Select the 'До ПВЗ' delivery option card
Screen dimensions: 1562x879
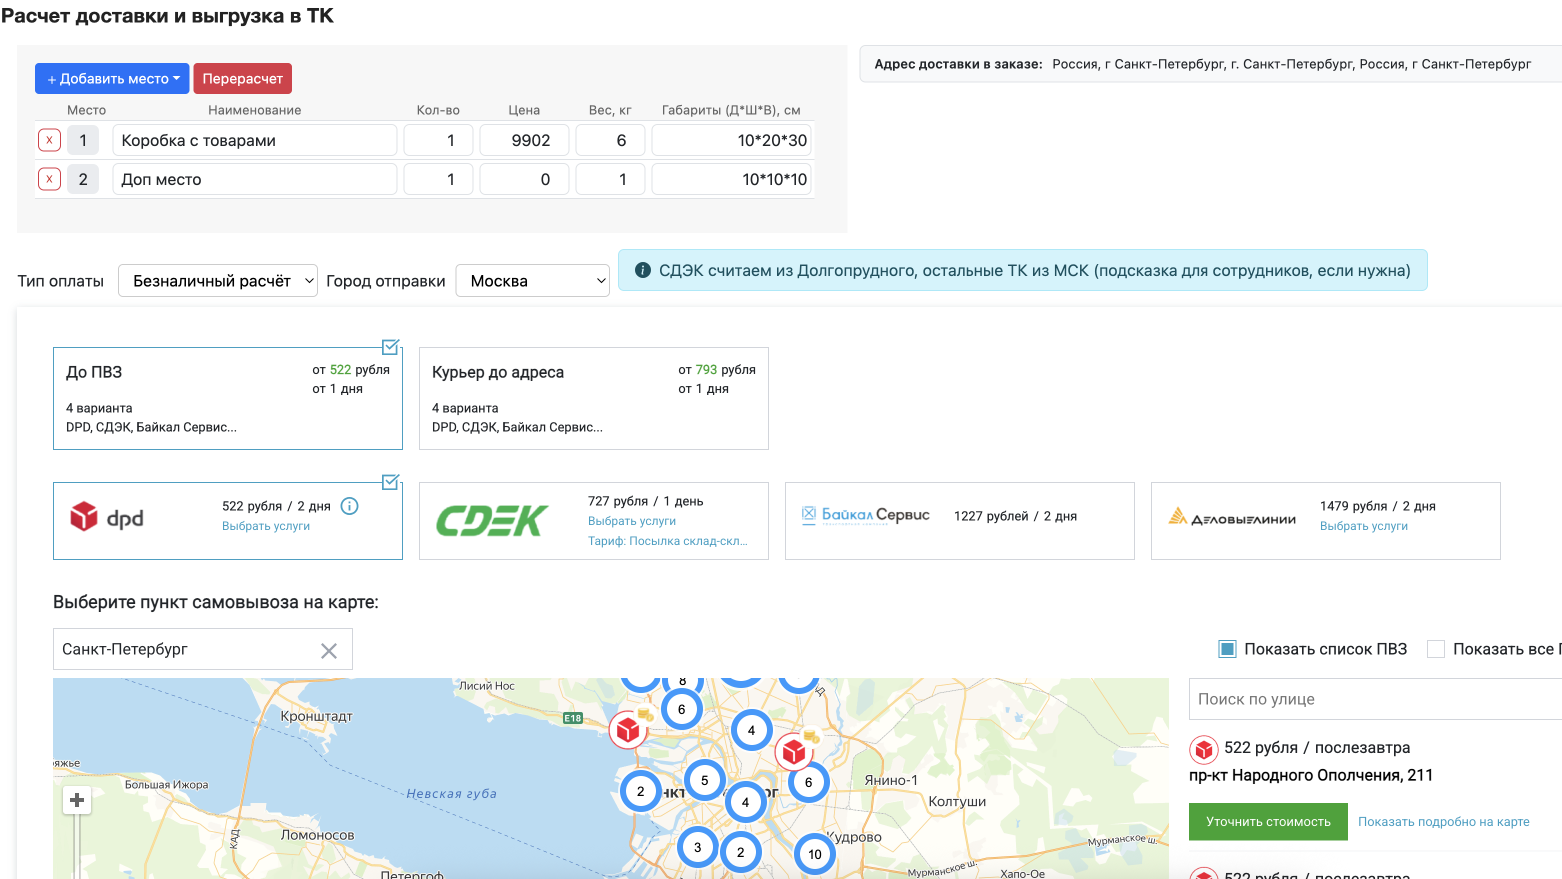pyautogui.click(x=228, y=399)
